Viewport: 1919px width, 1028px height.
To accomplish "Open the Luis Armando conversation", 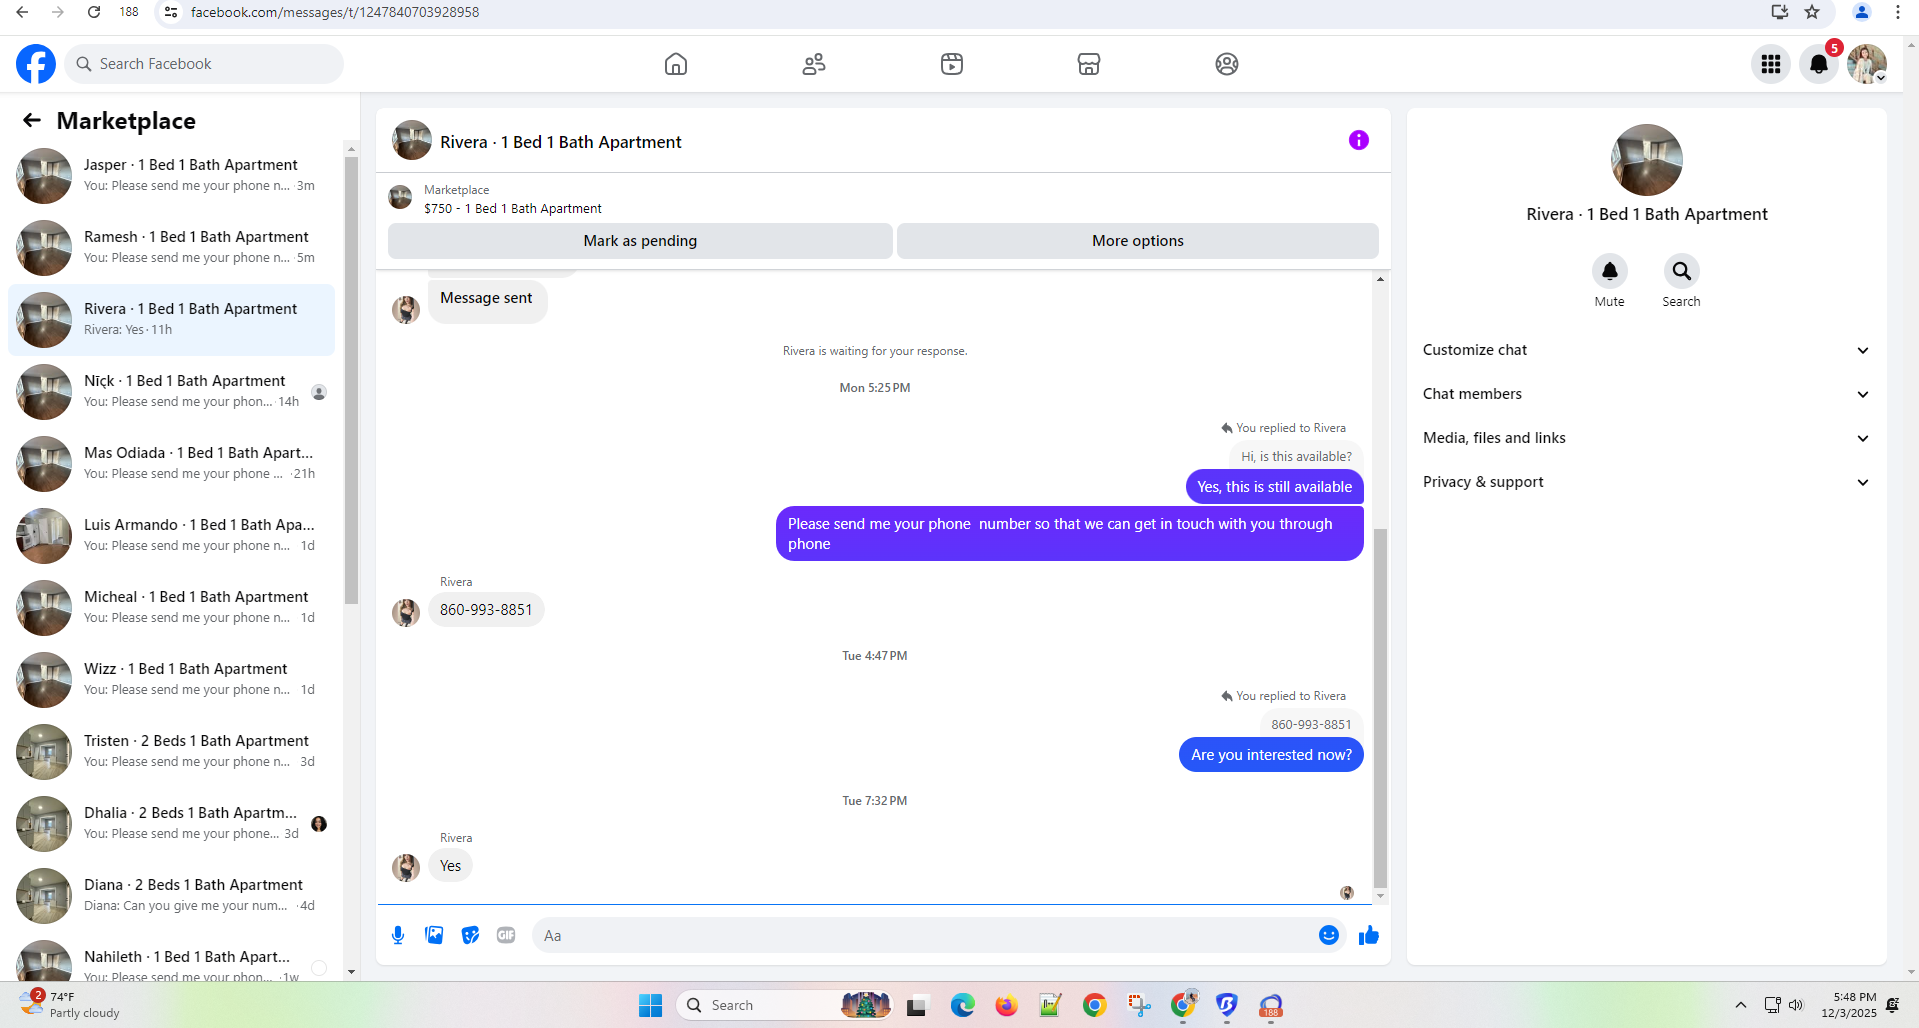I will click(x=172, y=536).
